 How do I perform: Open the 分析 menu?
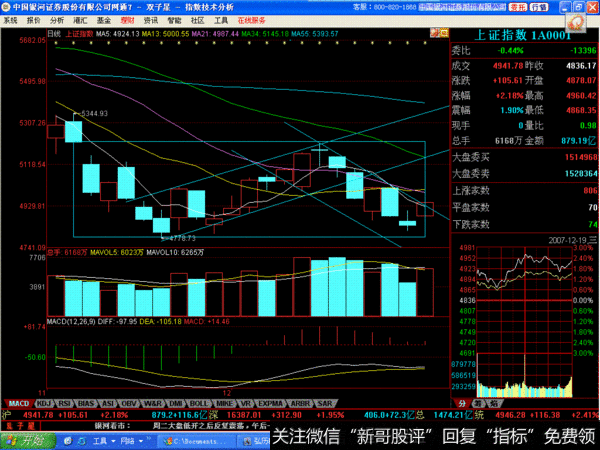pyautogui.click(x=57, y=20)
